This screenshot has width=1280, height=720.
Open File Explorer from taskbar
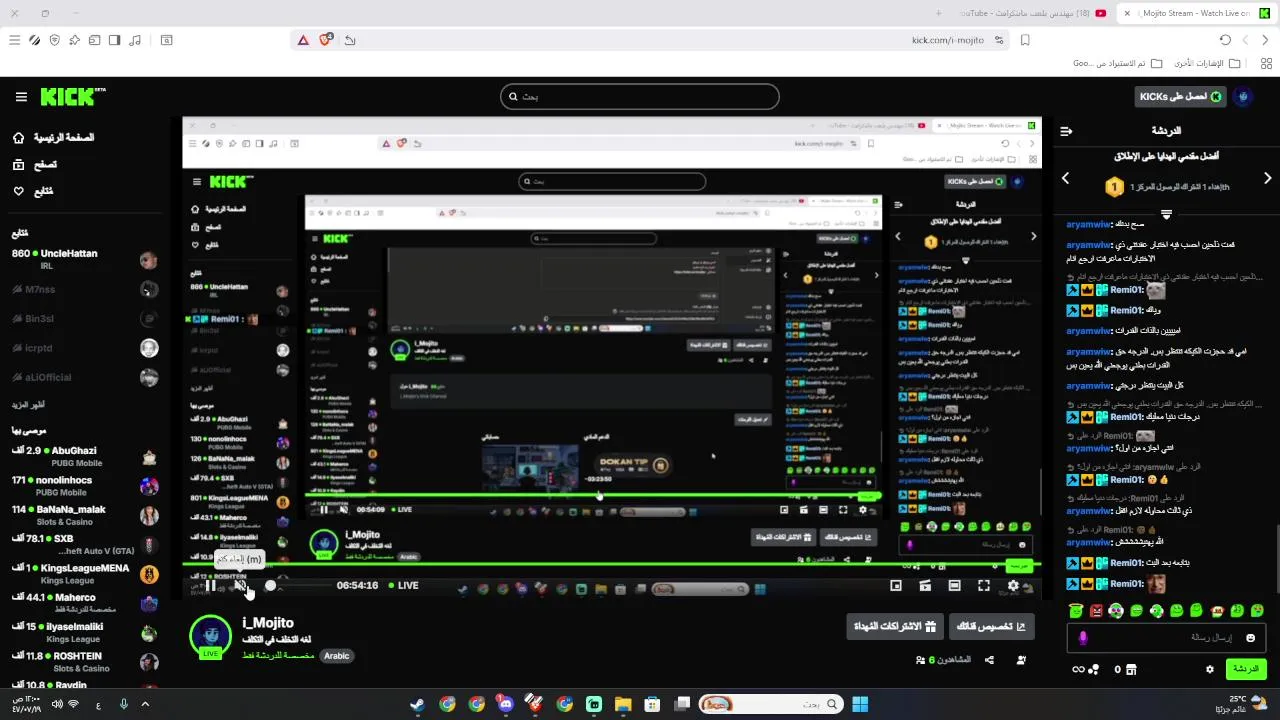pyautogui.click(x=623, y=704)
